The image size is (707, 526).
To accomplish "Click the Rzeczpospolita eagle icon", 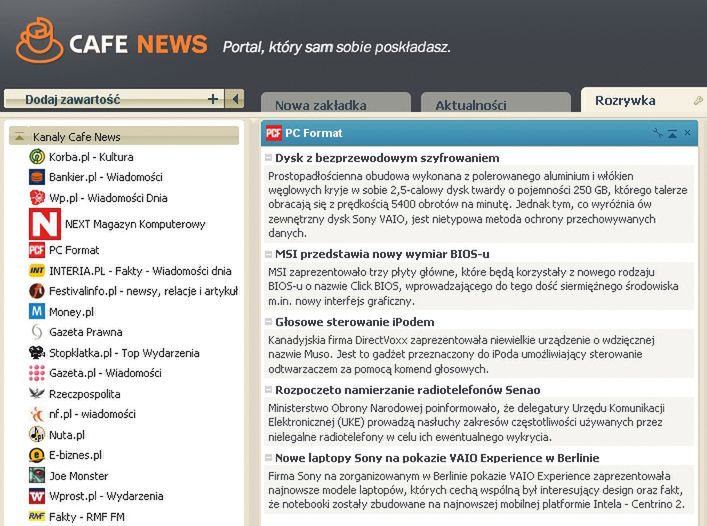I will click(x=37, y=393).
